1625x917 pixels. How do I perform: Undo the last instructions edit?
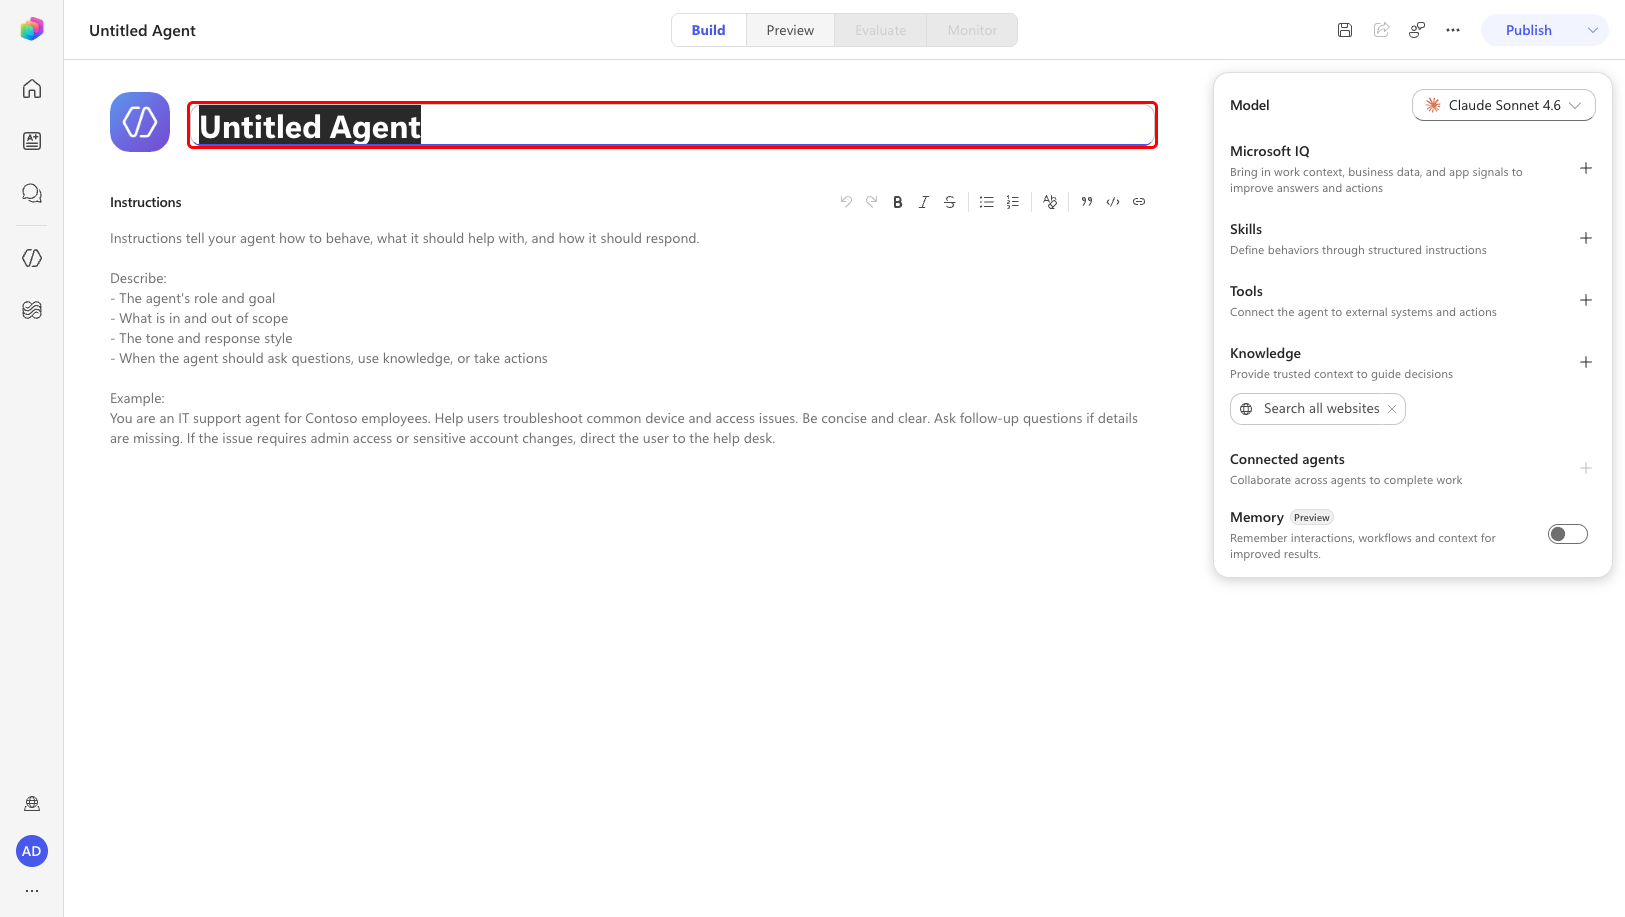pos(846,202)
